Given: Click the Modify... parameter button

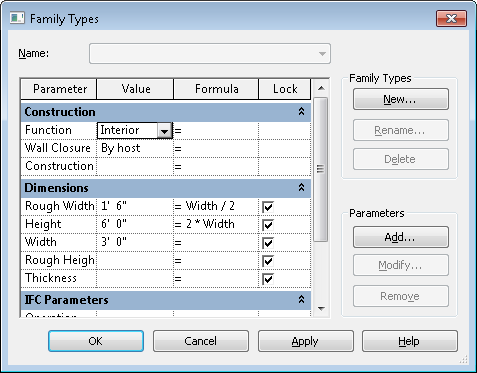Looking at the screenshot, I should pos(401,265).
